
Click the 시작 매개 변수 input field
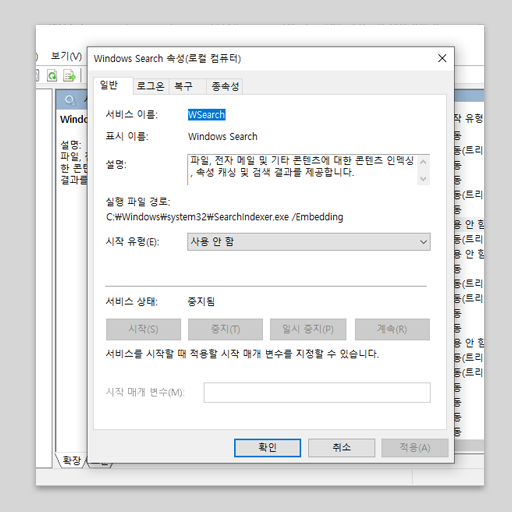tap(317, 392)
